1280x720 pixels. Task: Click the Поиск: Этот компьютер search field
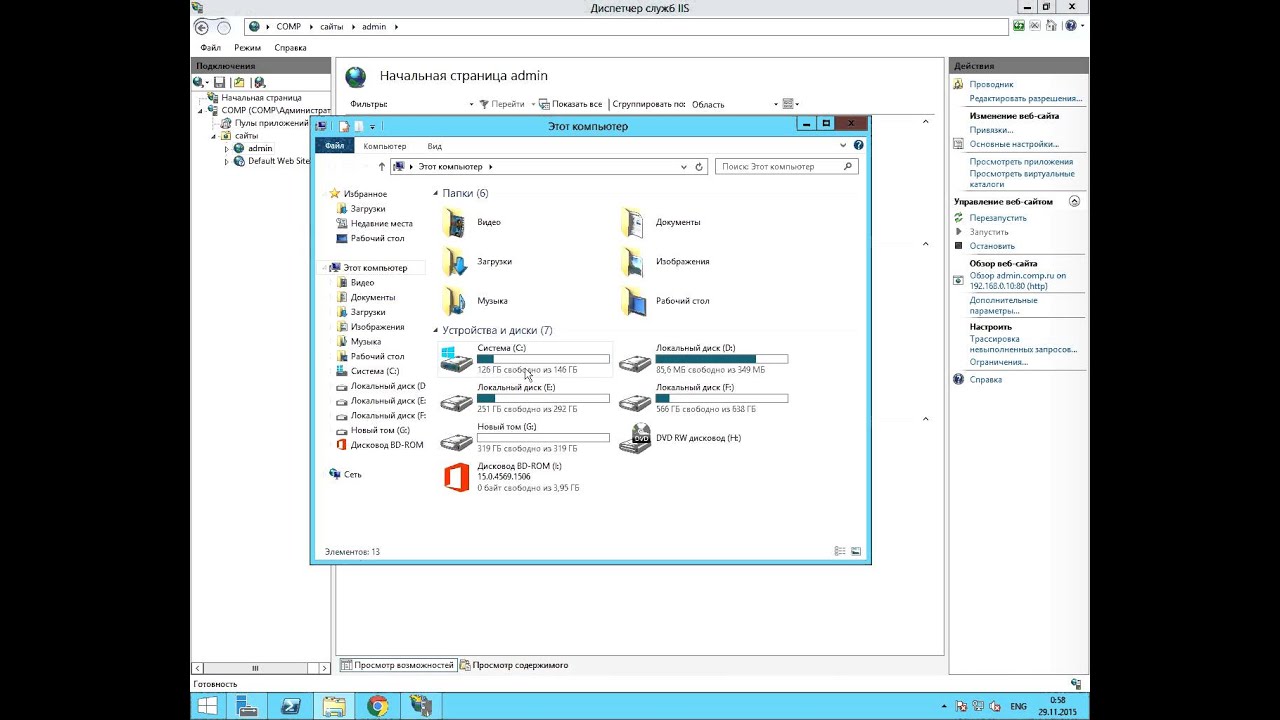tap(787, 167)
